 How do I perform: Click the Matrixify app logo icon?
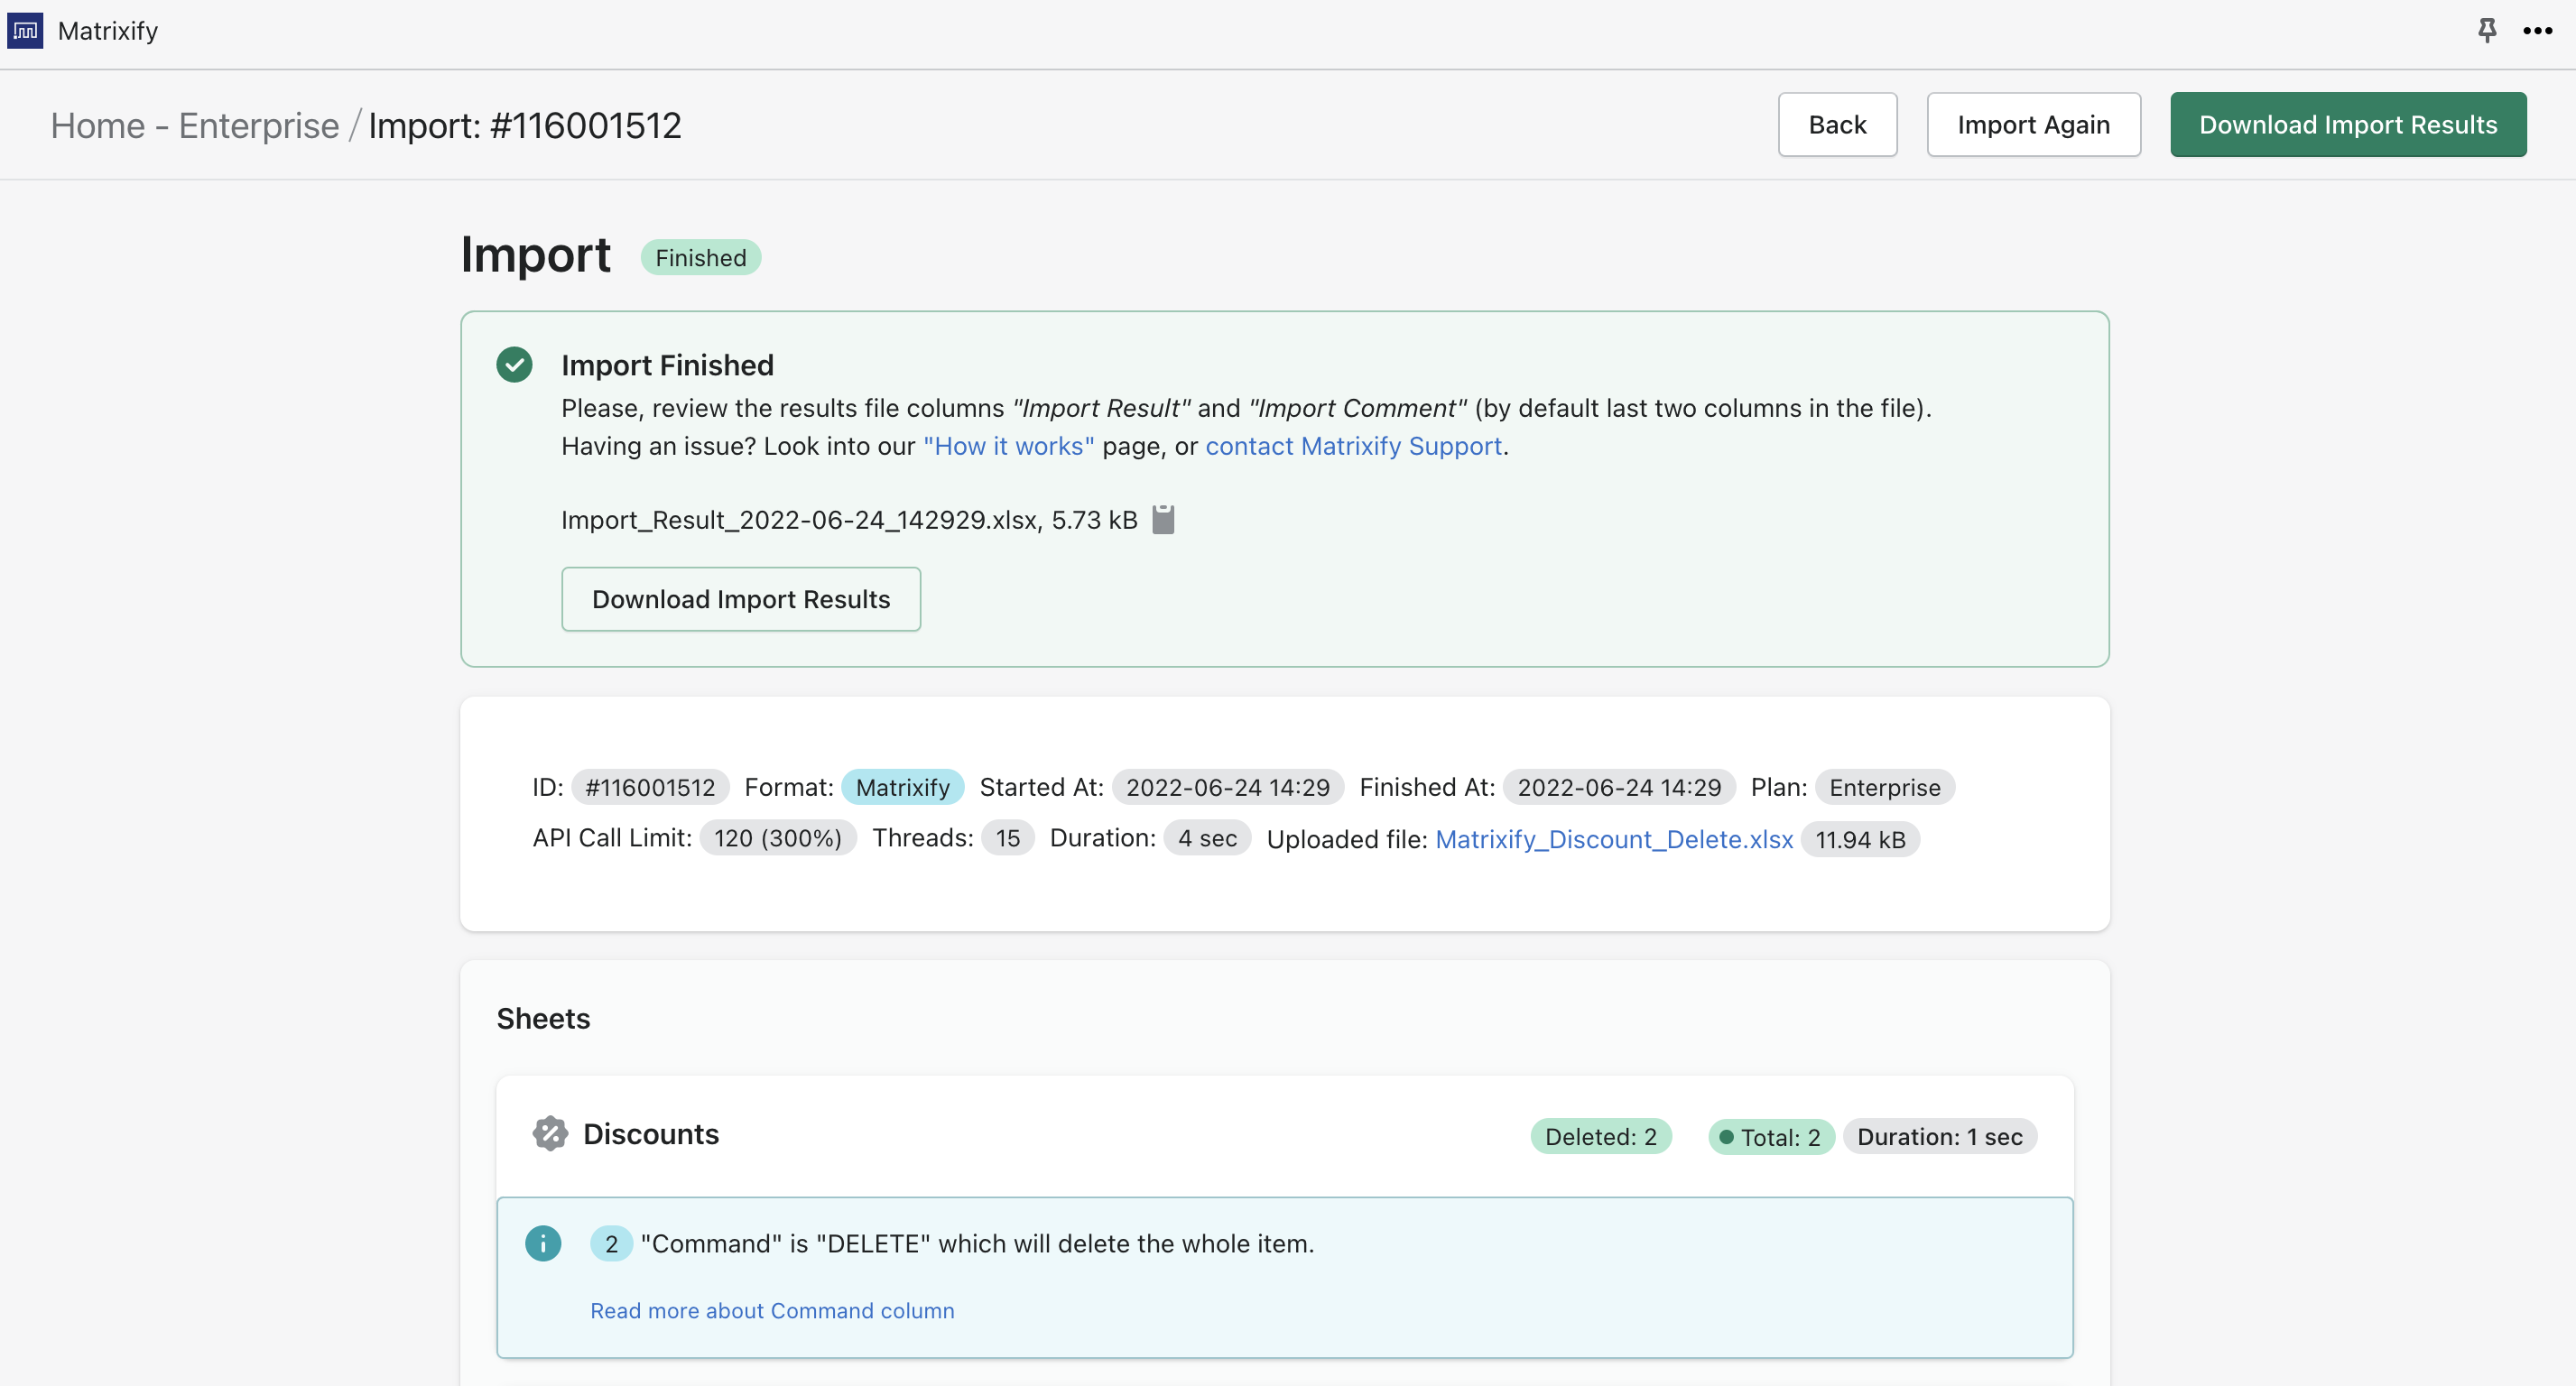25,30
